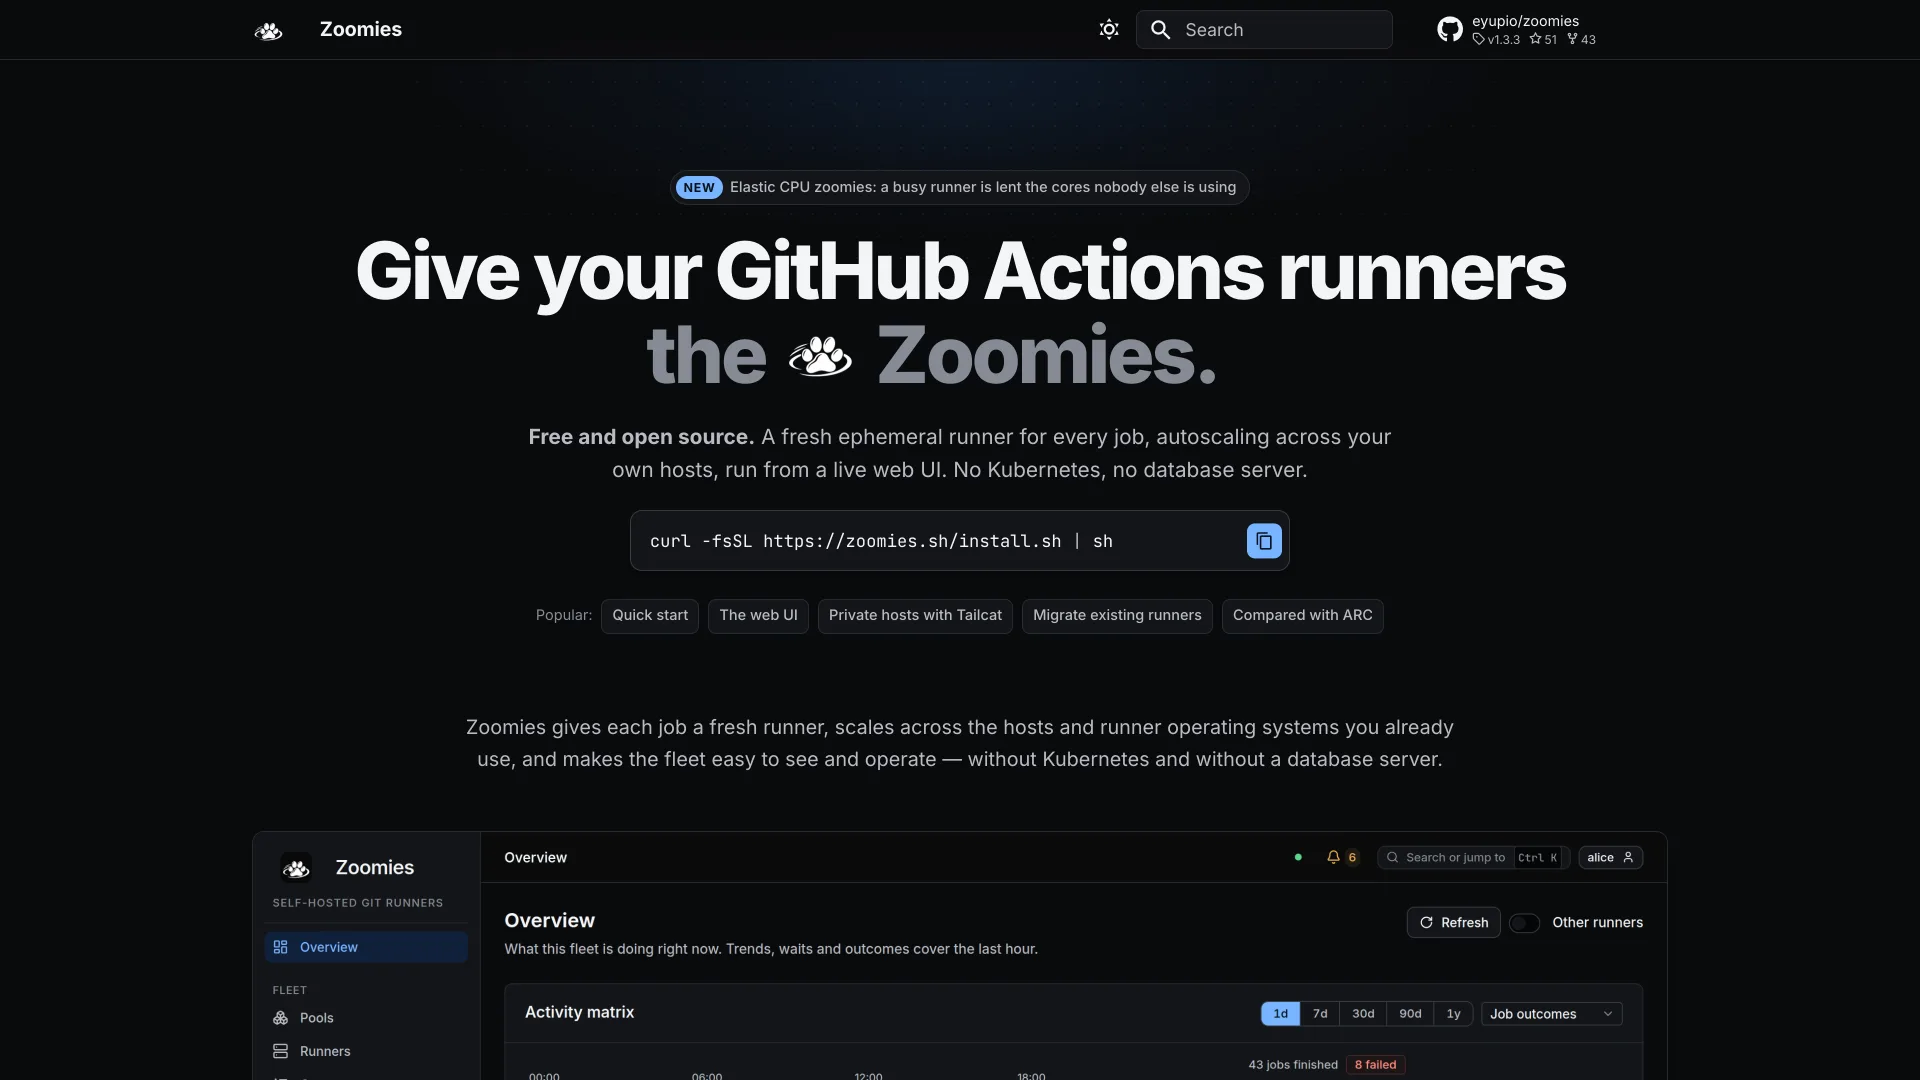Click the NEW Elastic CPU zoomies announcement
1920x1080 pixels.
pyautogui.click(x=959, y=187)
